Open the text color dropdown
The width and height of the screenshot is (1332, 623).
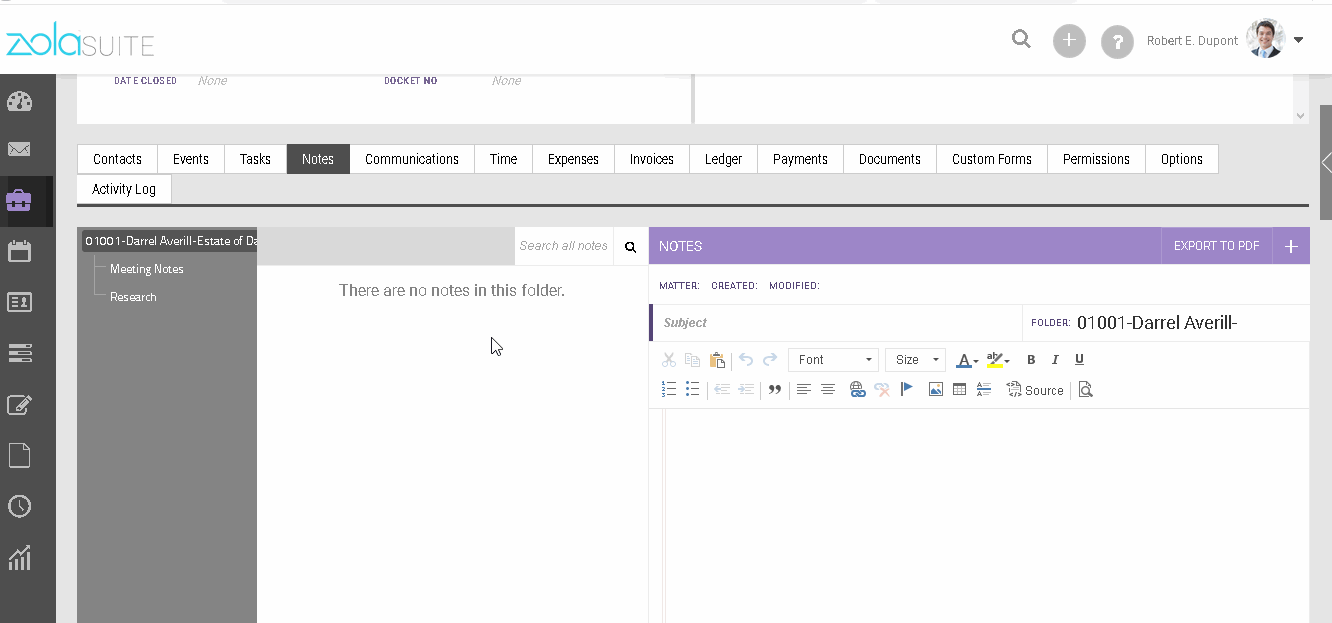[967, 360]
